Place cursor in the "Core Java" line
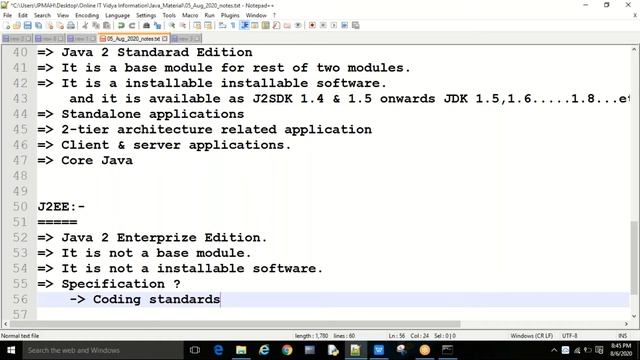 [97, 160]
